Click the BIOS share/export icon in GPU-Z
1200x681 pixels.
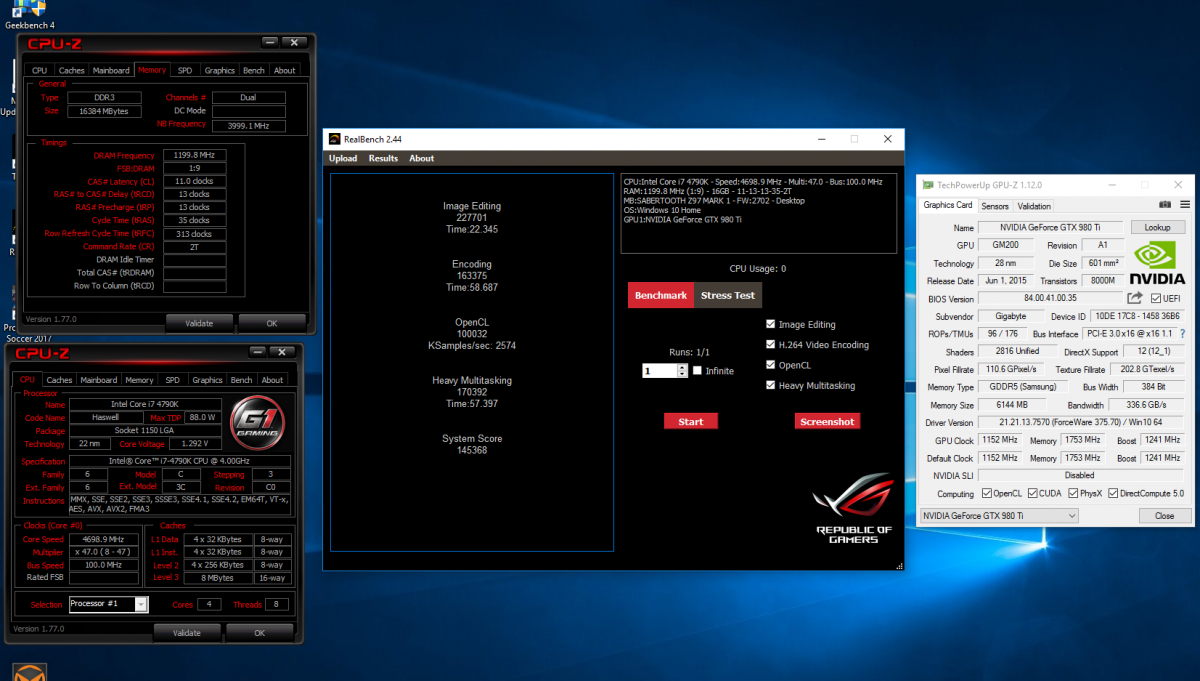click(x=1134, y=298)
